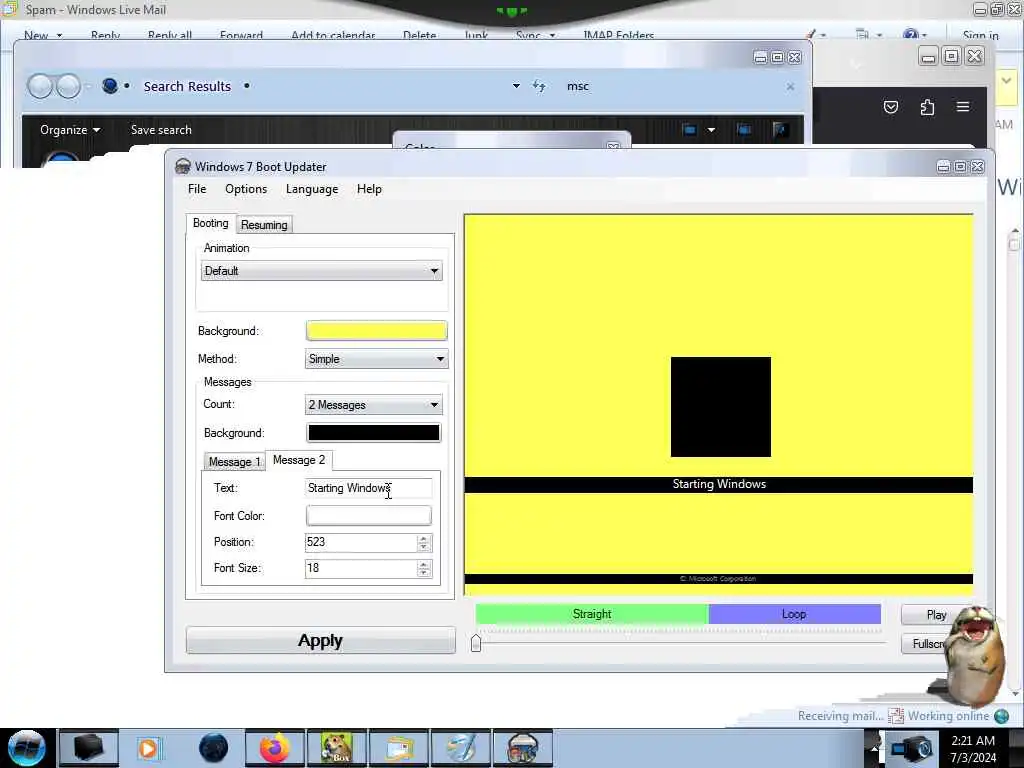Click the camera tray icon

coord(912,748)
